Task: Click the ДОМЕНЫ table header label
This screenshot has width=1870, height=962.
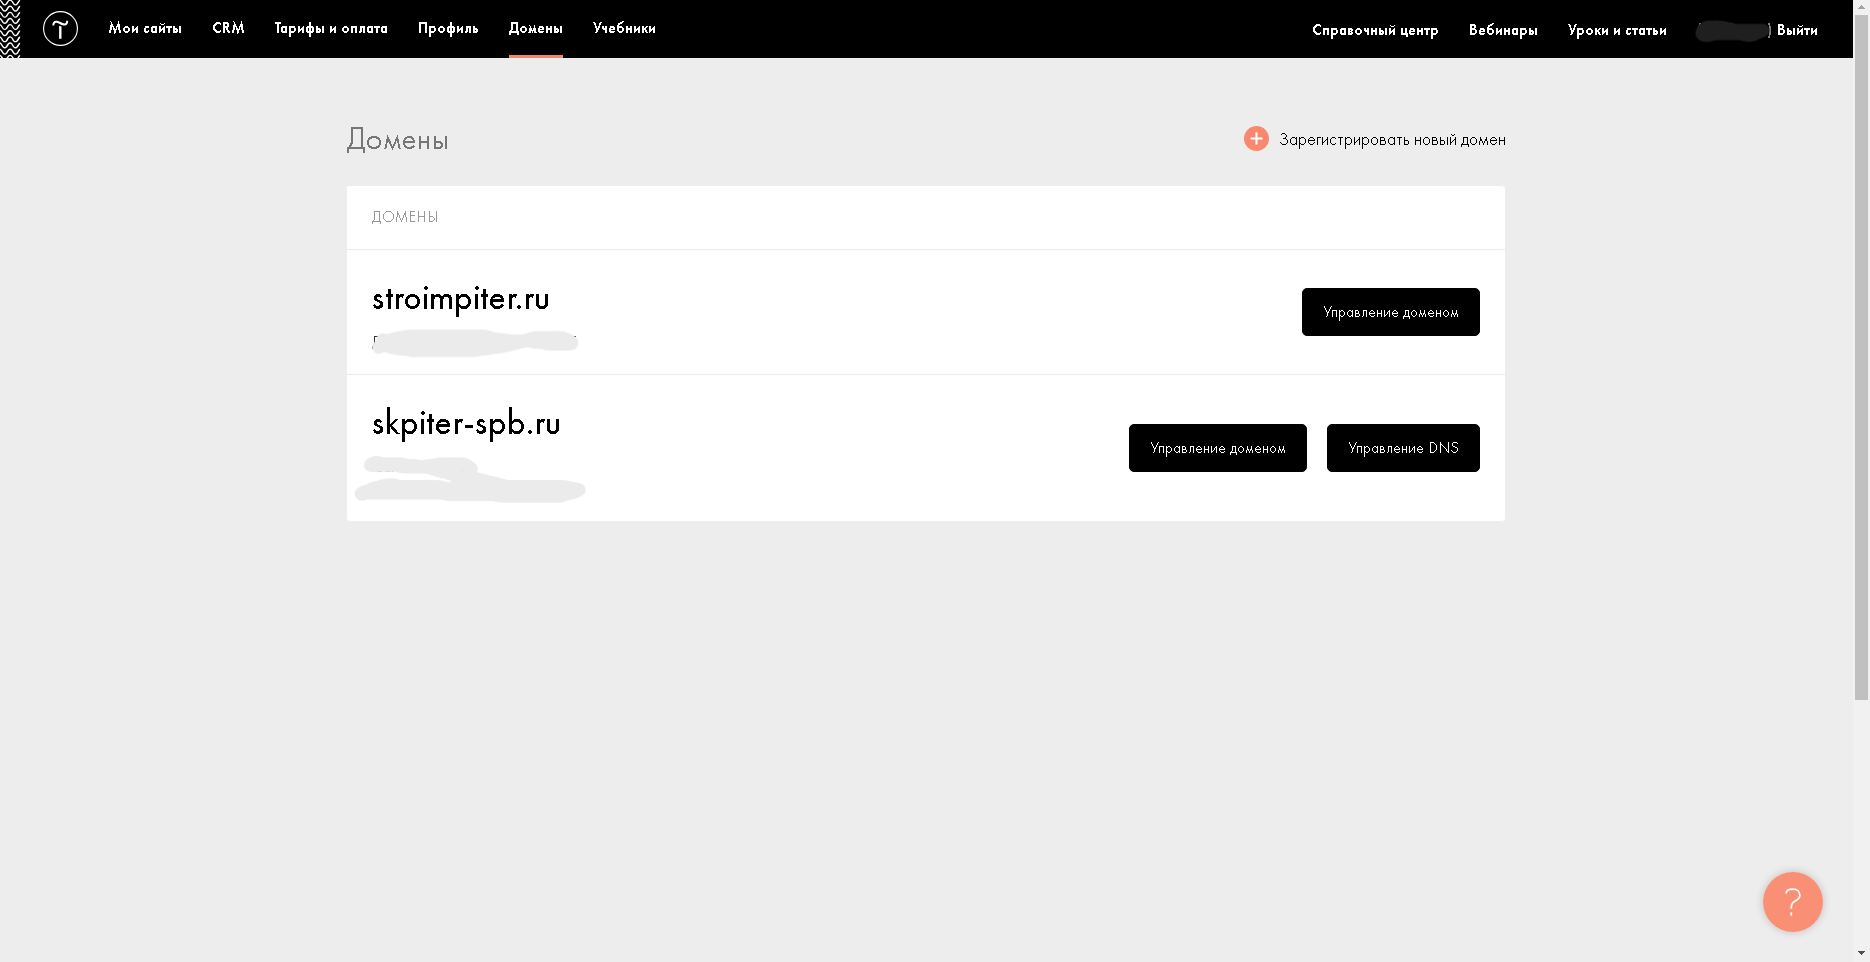Action: tap(405, 217)
